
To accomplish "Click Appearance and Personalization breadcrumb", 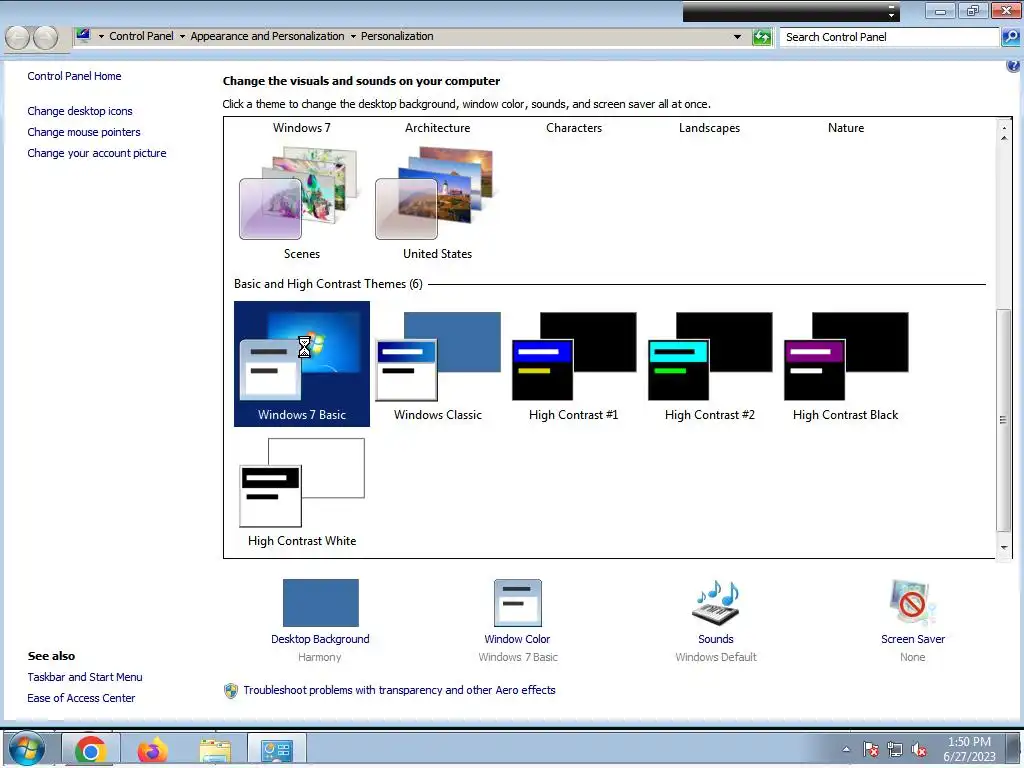I will pos(267,37).
